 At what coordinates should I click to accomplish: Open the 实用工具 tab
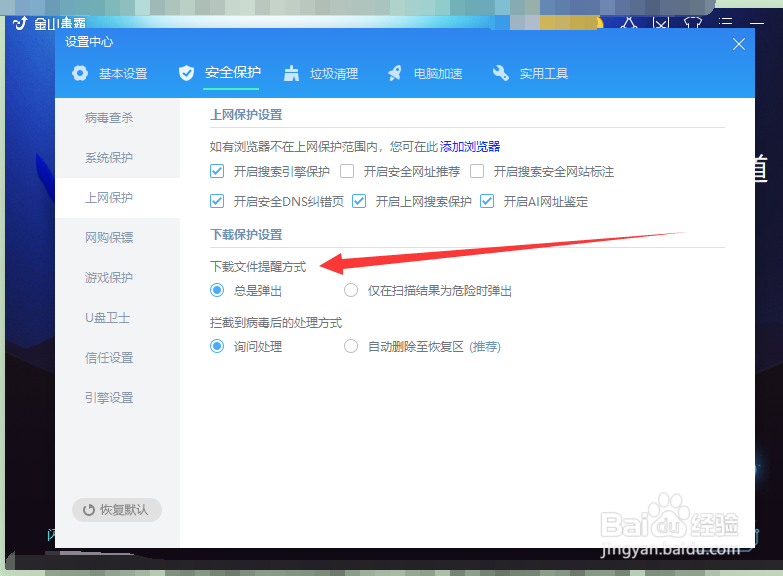(x=530, y=73)
